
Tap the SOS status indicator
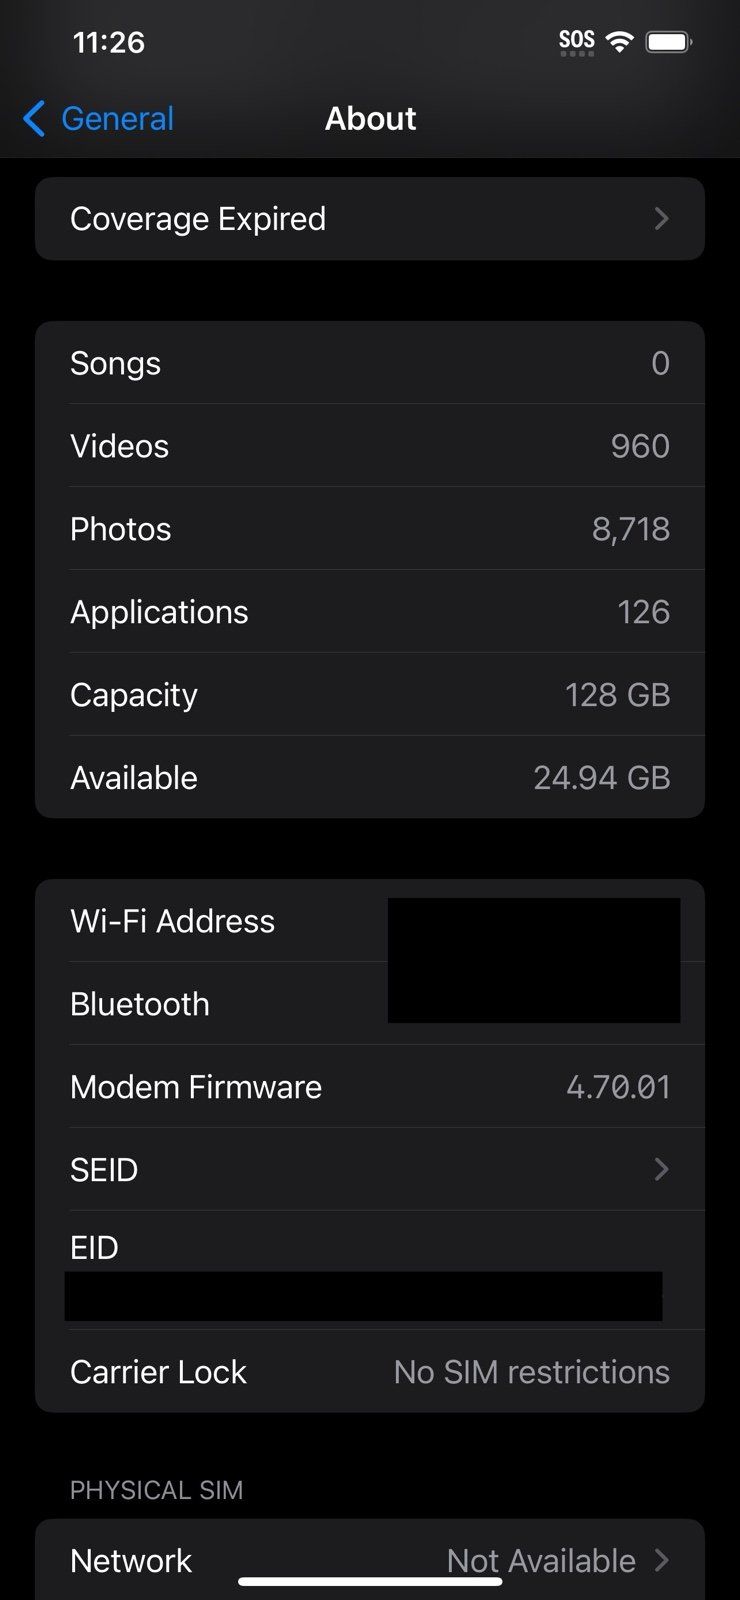[x=575, y=38]
